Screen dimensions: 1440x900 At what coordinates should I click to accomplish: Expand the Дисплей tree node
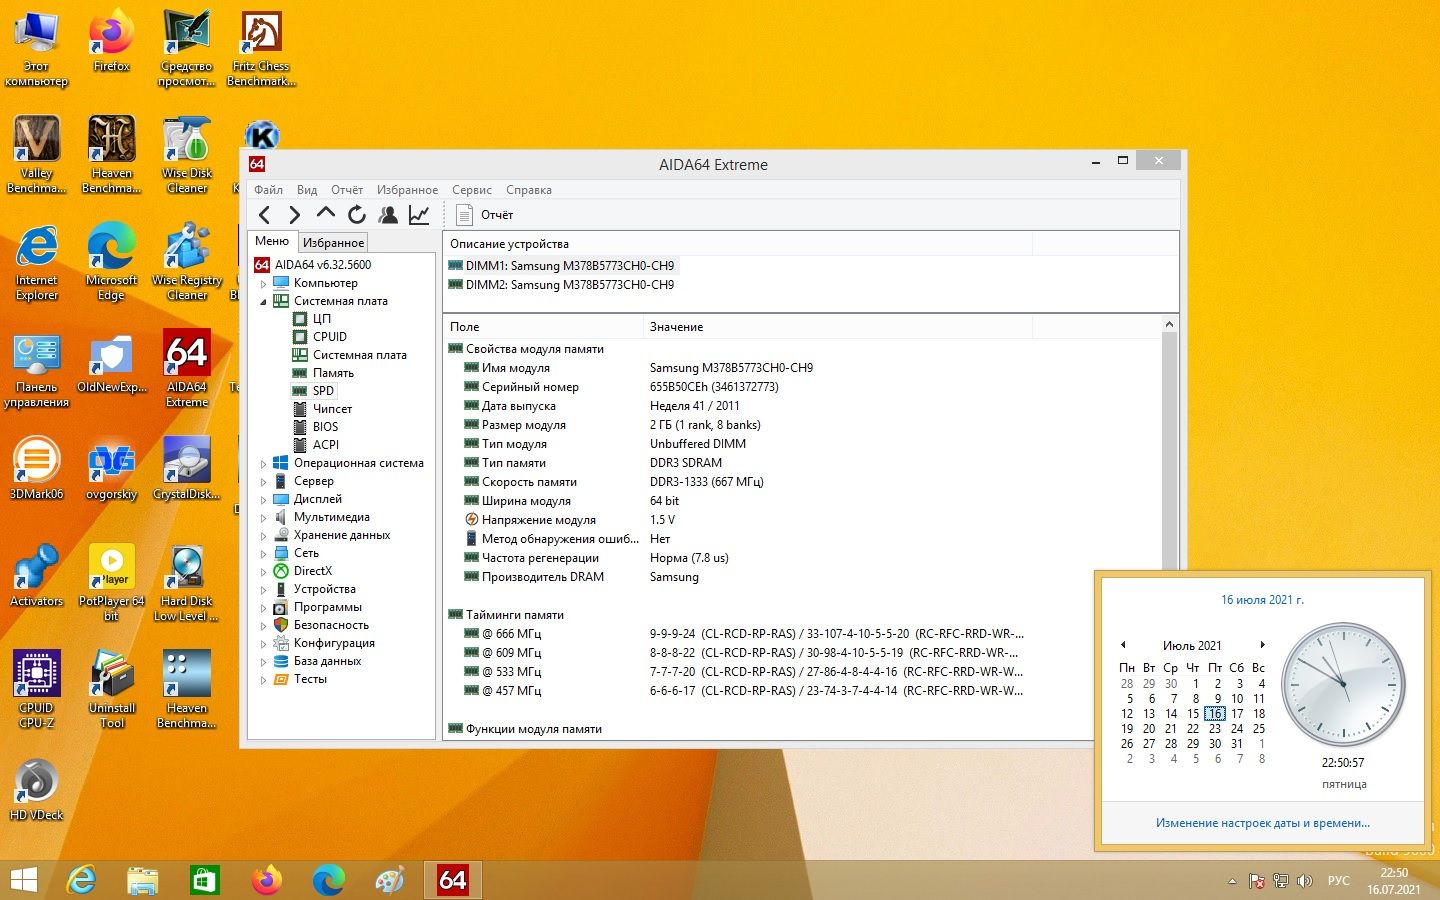(264, 500)
